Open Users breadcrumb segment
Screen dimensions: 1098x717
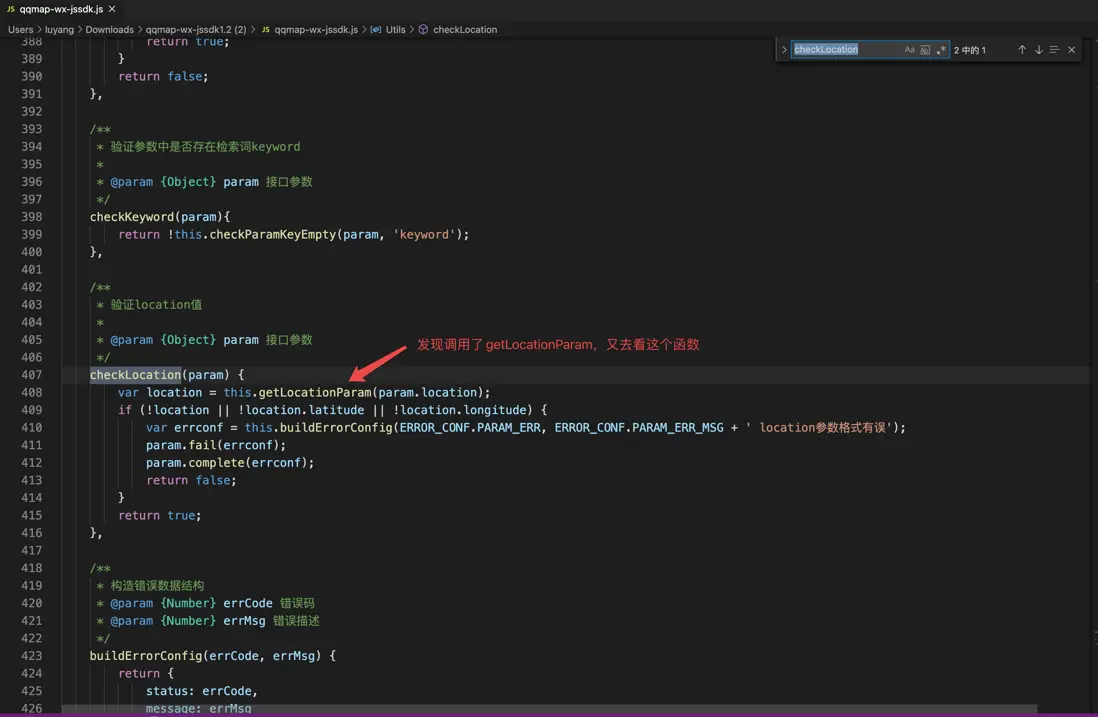(x=20, y=30)
